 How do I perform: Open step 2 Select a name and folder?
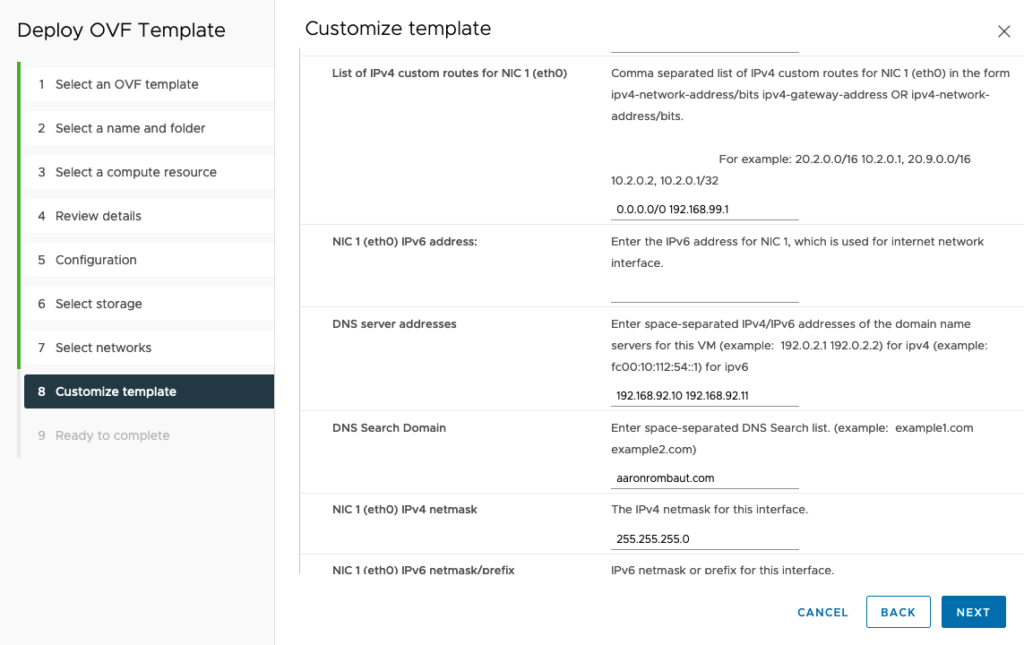coord(130,128)
